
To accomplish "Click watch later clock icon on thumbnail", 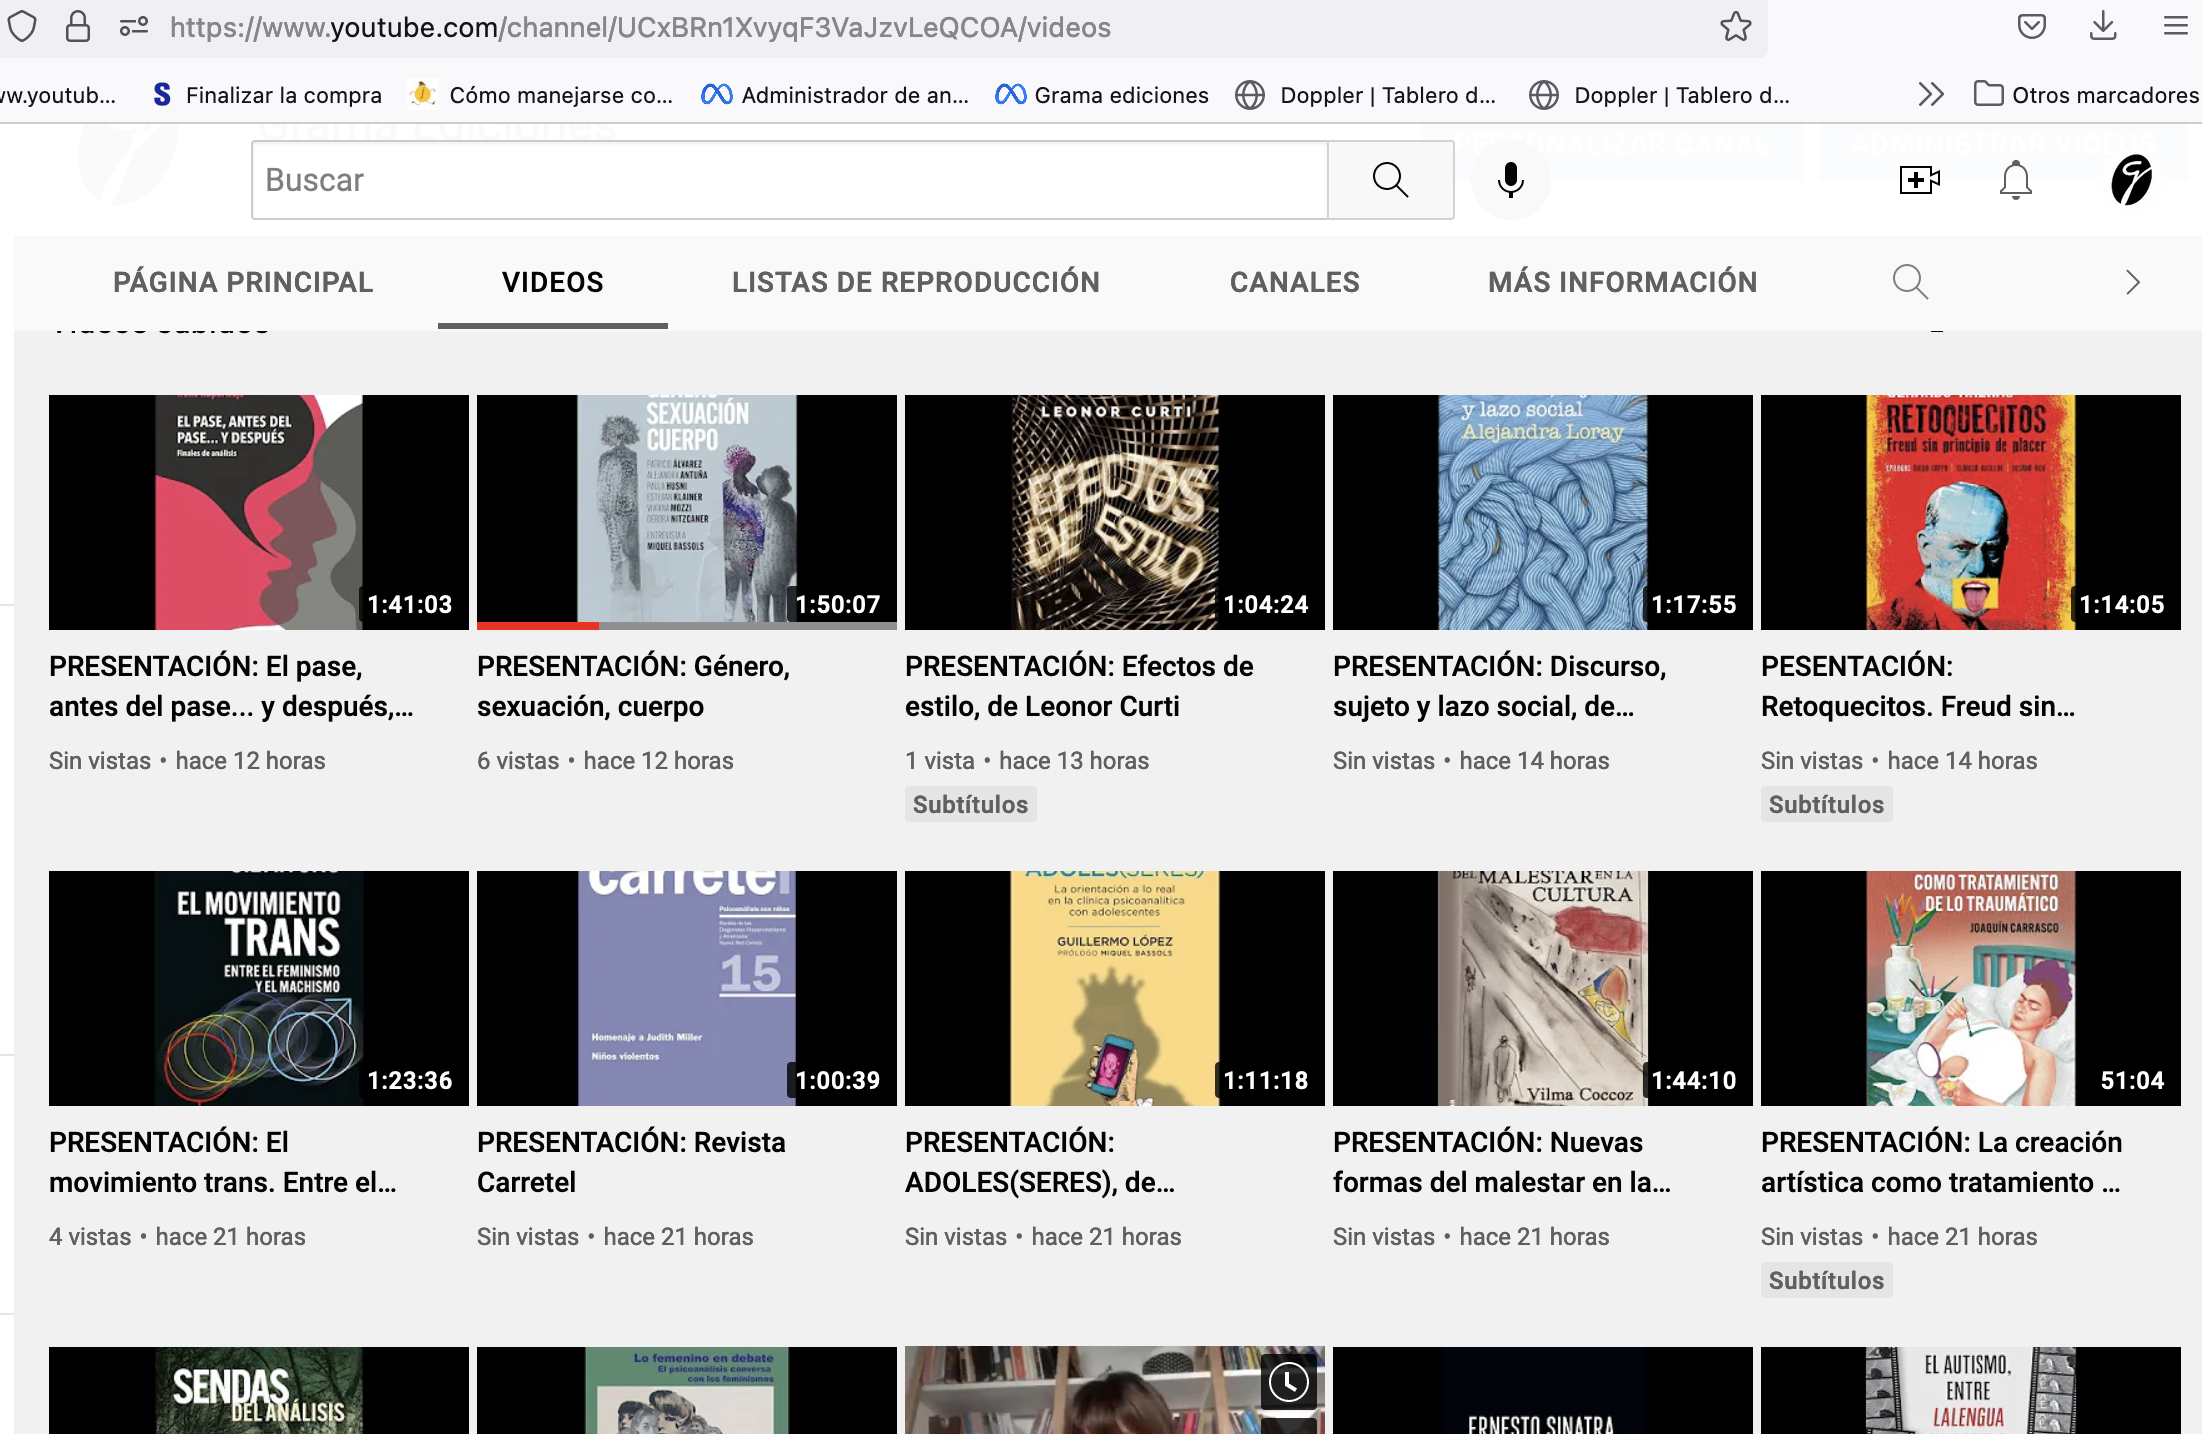I will [x=1289, y=1382].
